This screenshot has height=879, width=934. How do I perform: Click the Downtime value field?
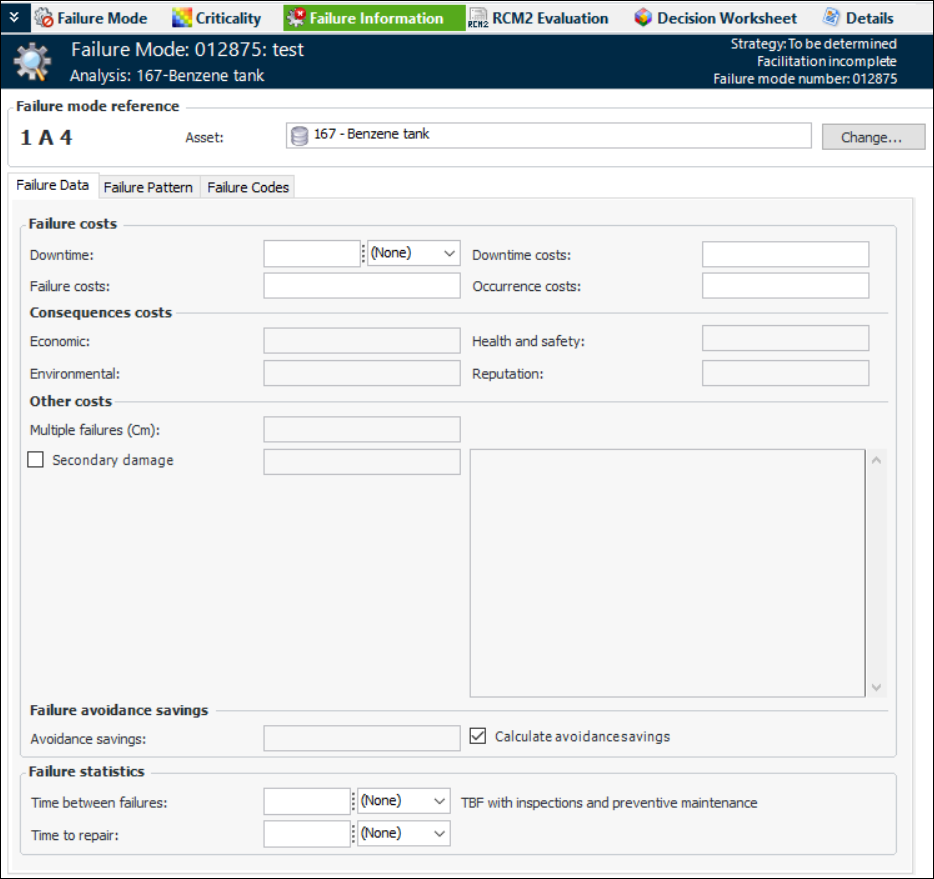(x=312, y=254)
